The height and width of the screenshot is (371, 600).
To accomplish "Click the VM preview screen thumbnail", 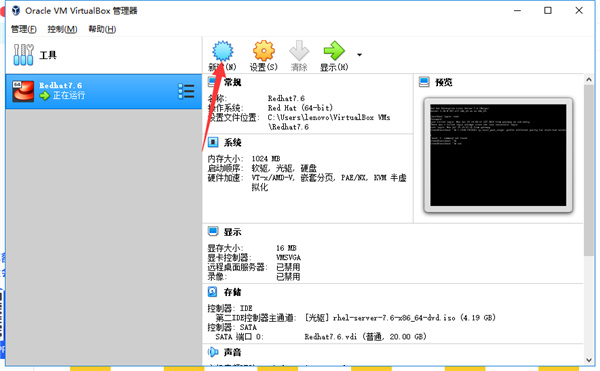I will [x=498, y=155].
